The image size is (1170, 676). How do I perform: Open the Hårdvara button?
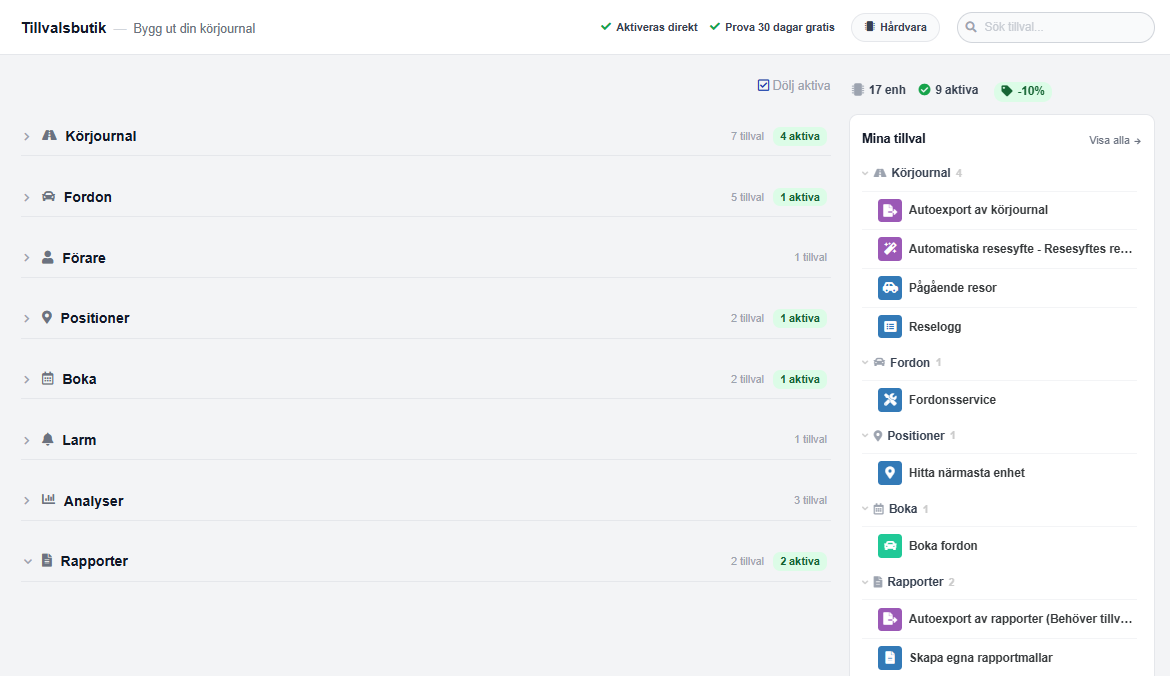pos(895,27)
